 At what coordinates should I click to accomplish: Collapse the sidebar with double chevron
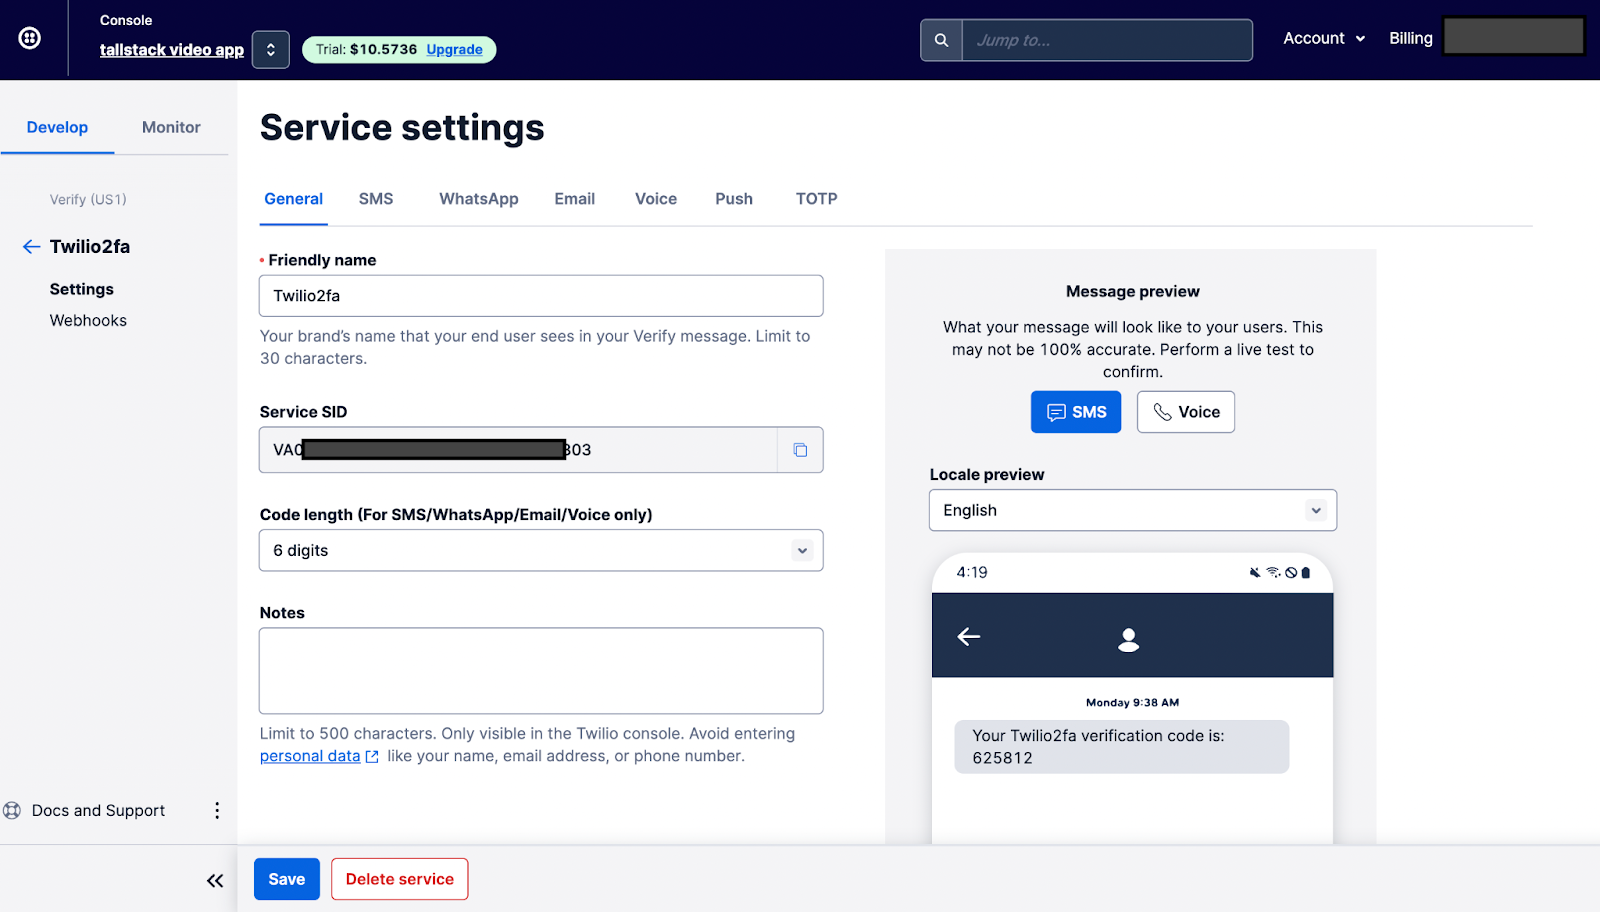[215, 881]
